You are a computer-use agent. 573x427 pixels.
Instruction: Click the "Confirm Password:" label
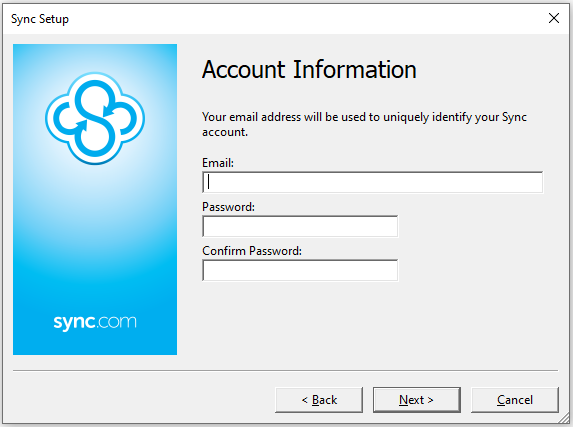coord(252,251)
